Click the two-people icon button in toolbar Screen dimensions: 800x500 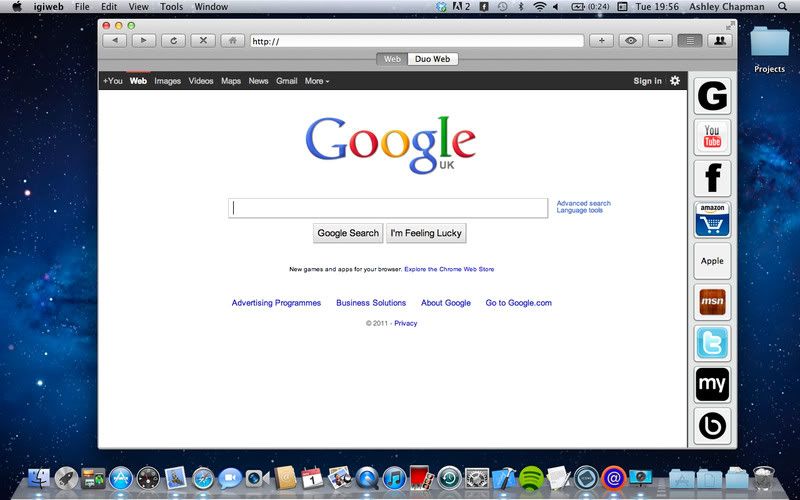tap(720, 41)
